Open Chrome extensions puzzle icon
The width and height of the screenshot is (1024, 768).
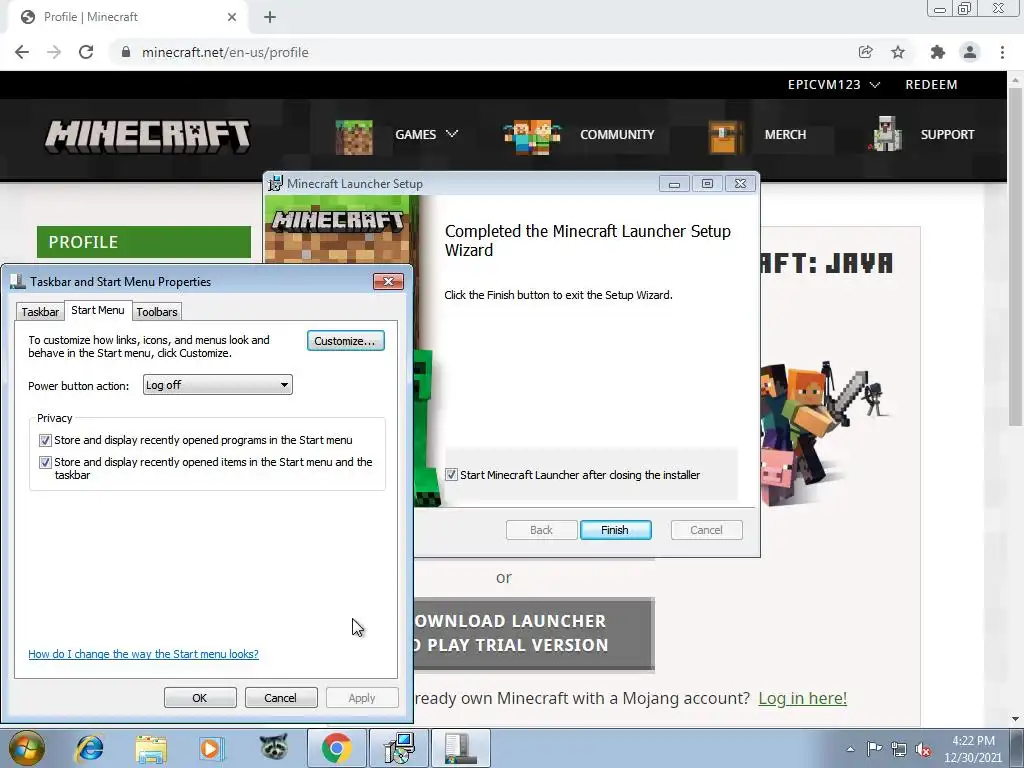[x=938, y=52]
